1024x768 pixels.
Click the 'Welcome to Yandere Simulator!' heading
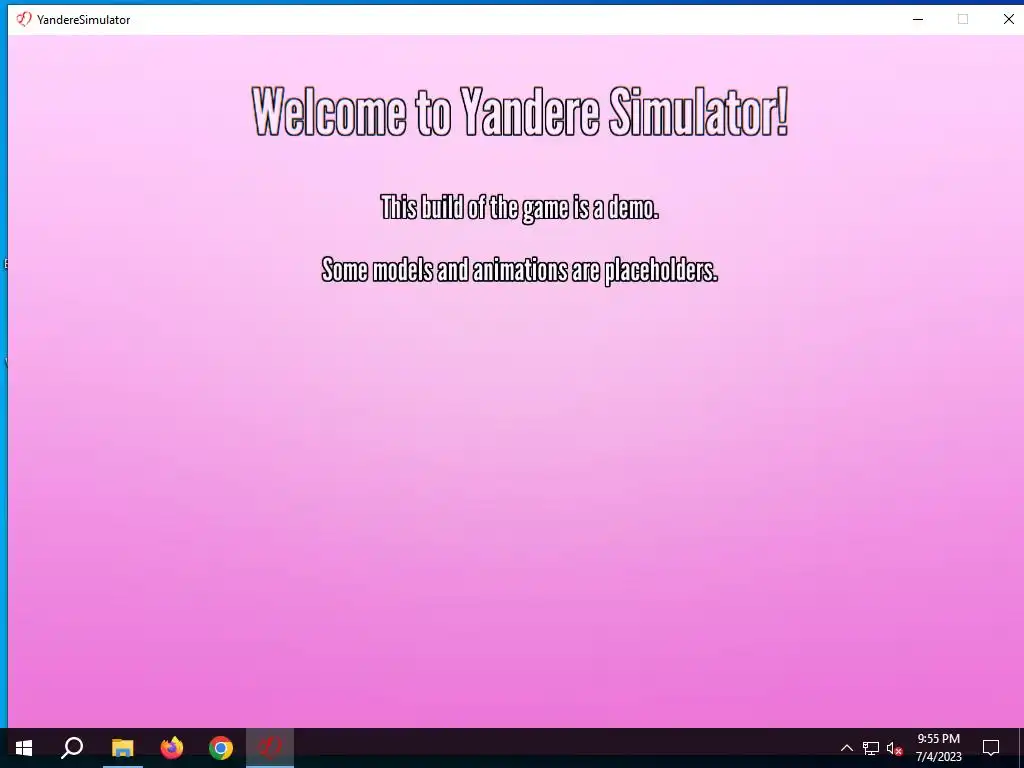pyautogui.click(x=520, y=112)
